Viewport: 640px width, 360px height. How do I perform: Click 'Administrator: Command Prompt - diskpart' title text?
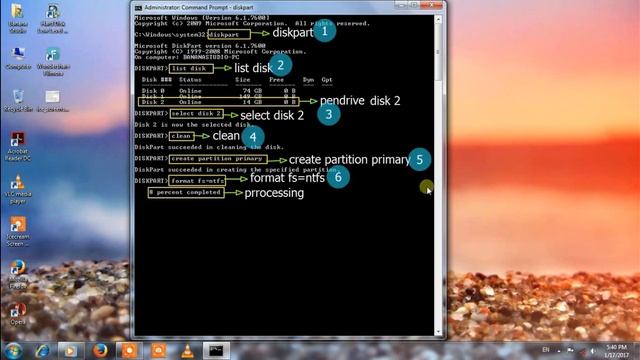tap(199, 7)
